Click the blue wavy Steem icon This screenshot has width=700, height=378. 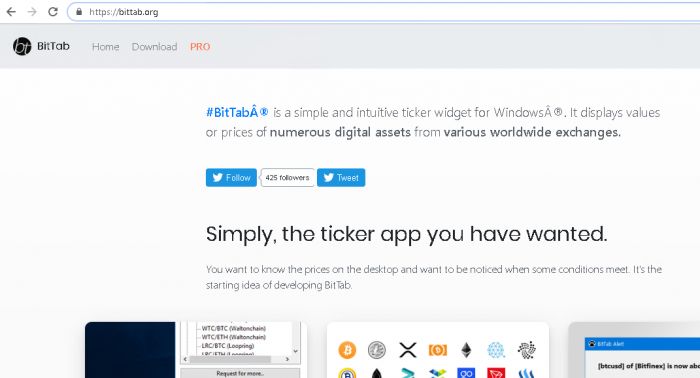coord(527,373)
